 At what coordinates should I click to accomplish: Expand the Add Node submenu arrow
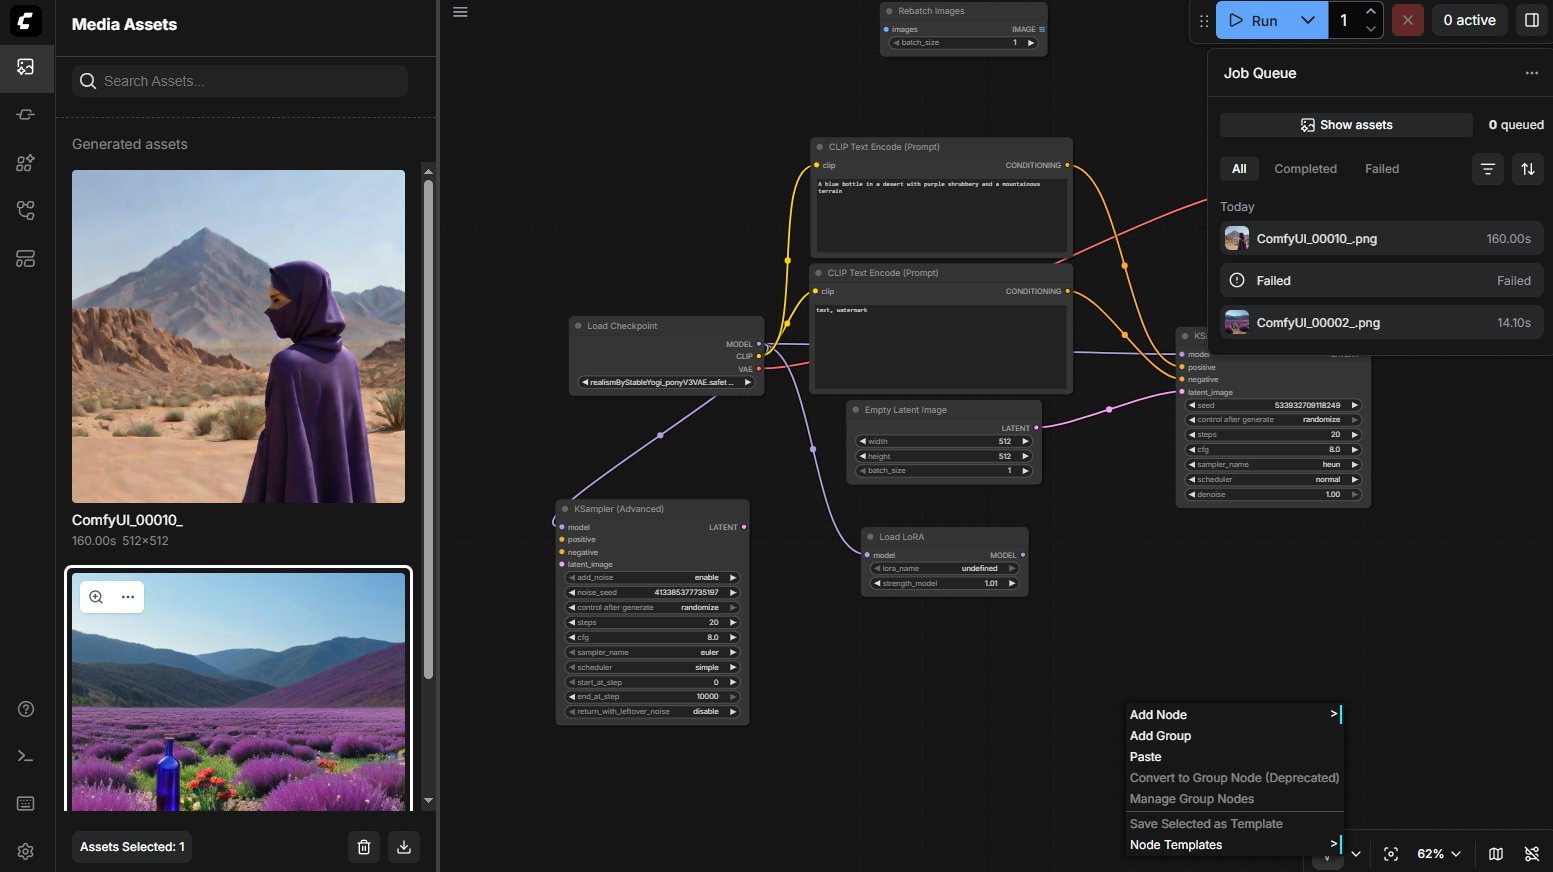(x=1334, y=714)
